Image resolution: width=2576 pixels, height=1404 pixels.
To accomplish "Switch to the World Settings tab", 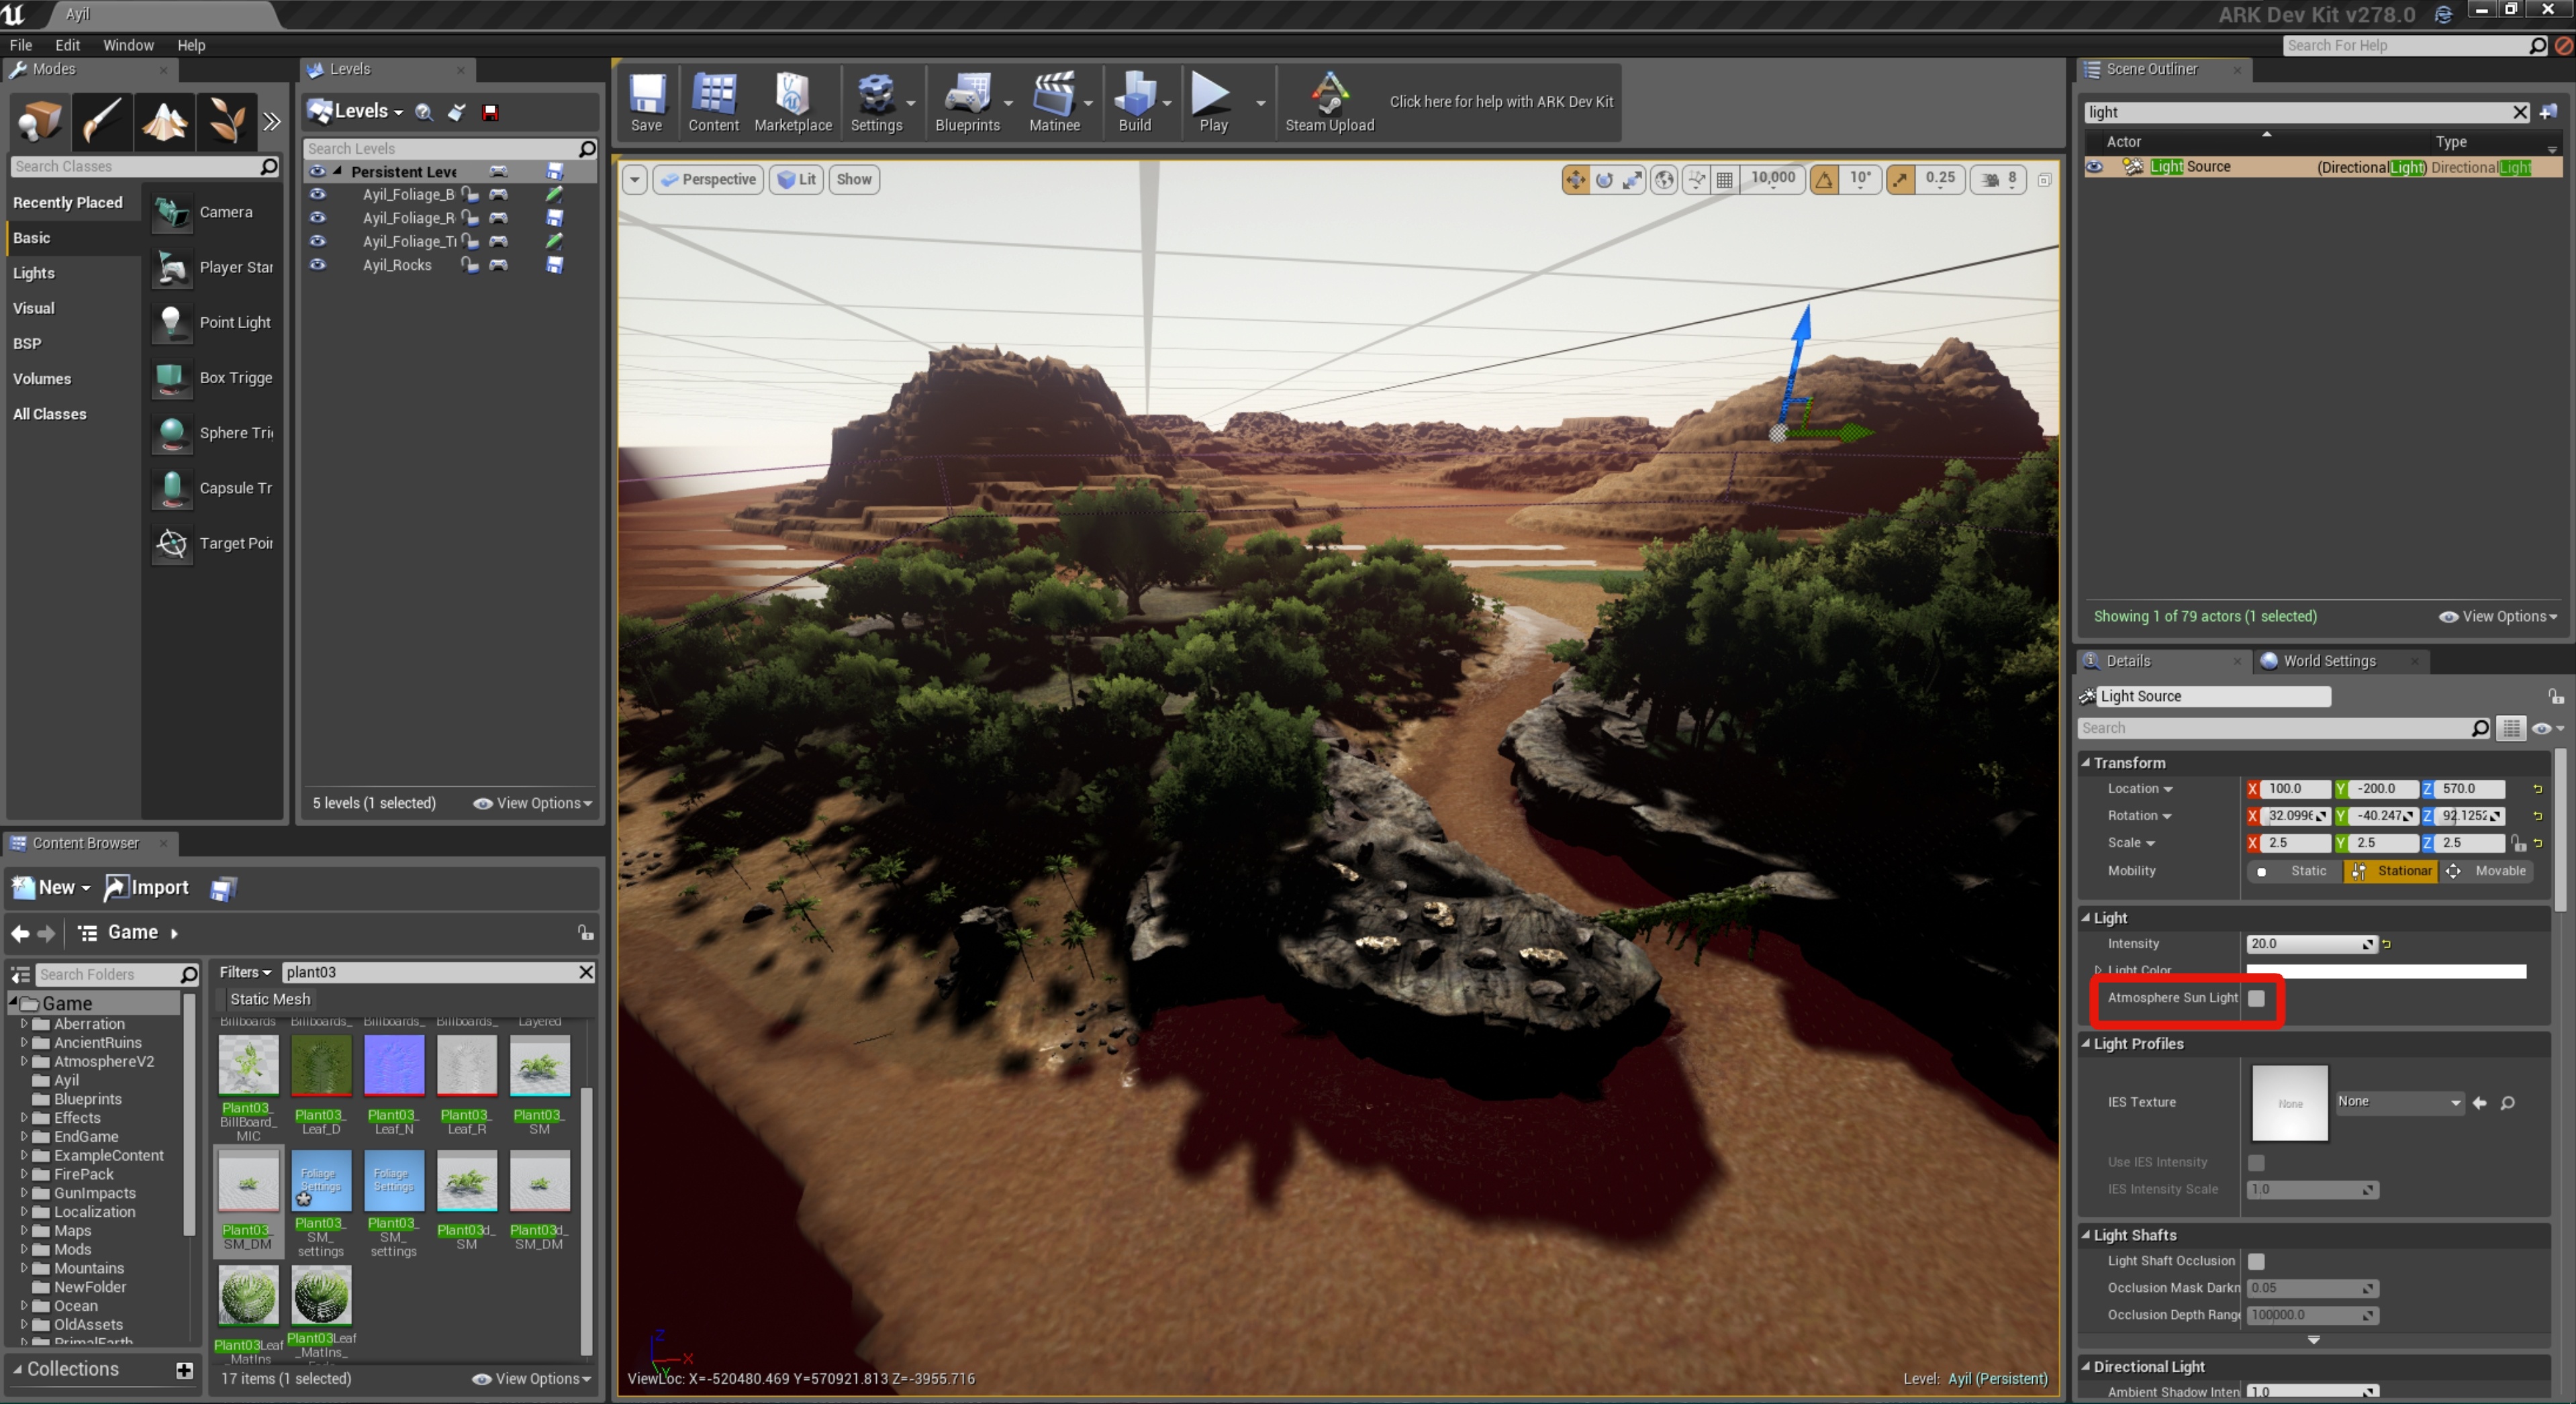I will [x=2329, y=661].
